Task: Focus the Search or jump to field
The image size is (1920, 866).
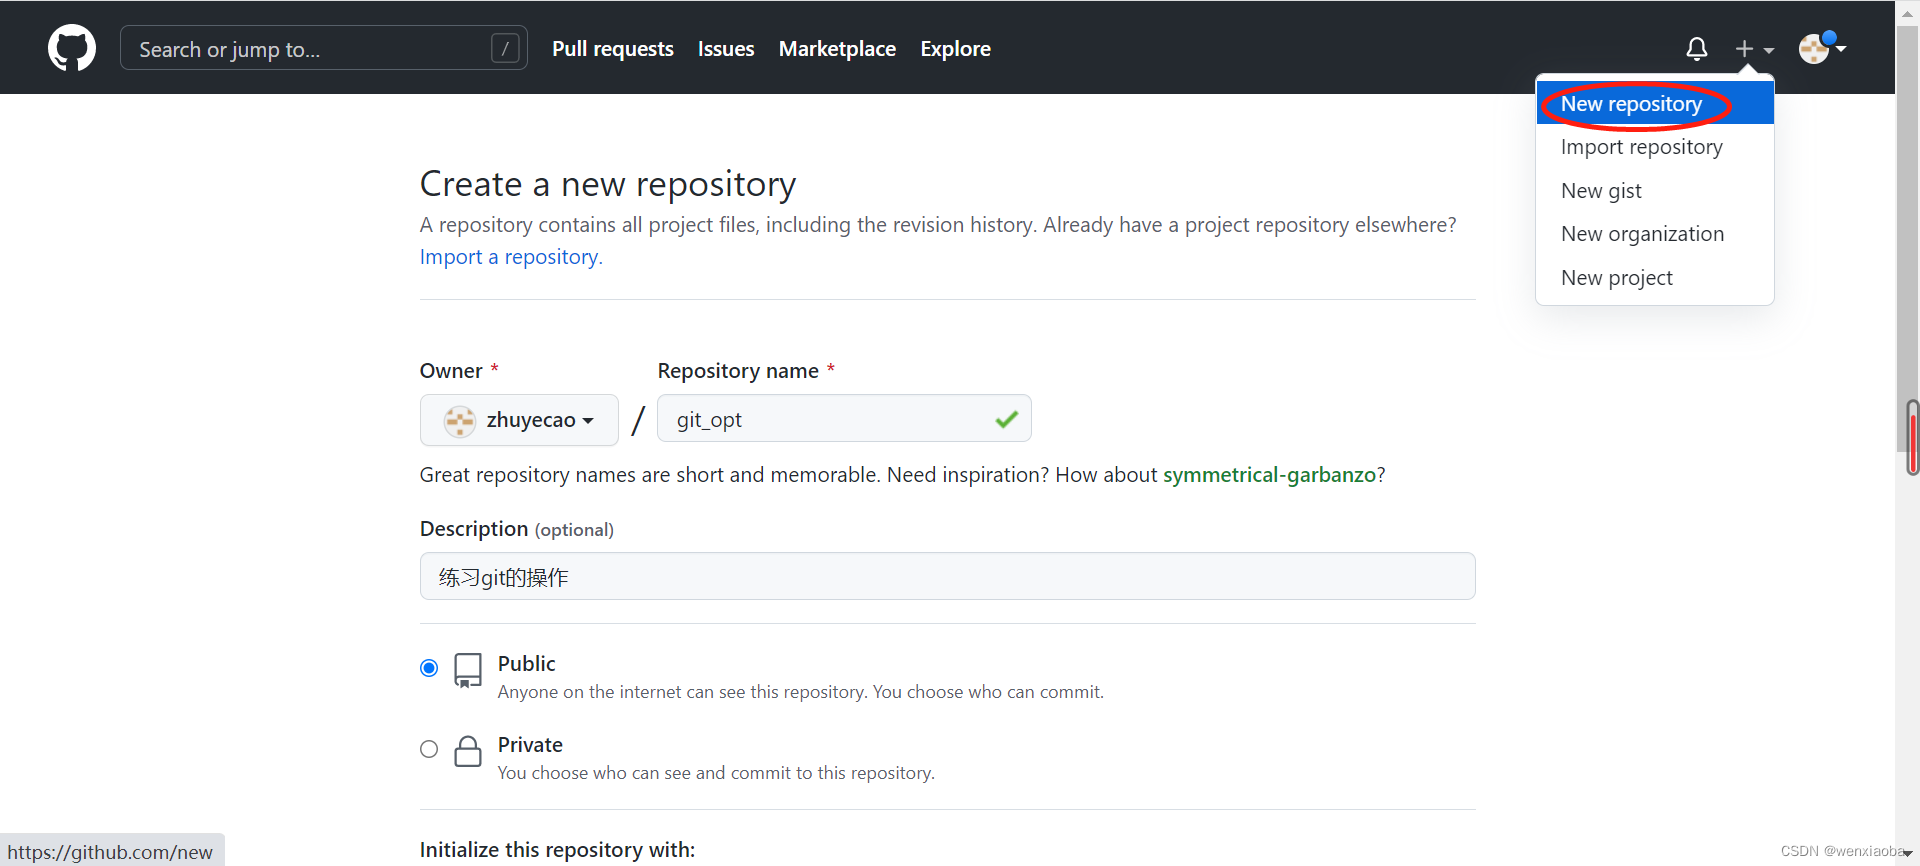Action: point(324,48)
